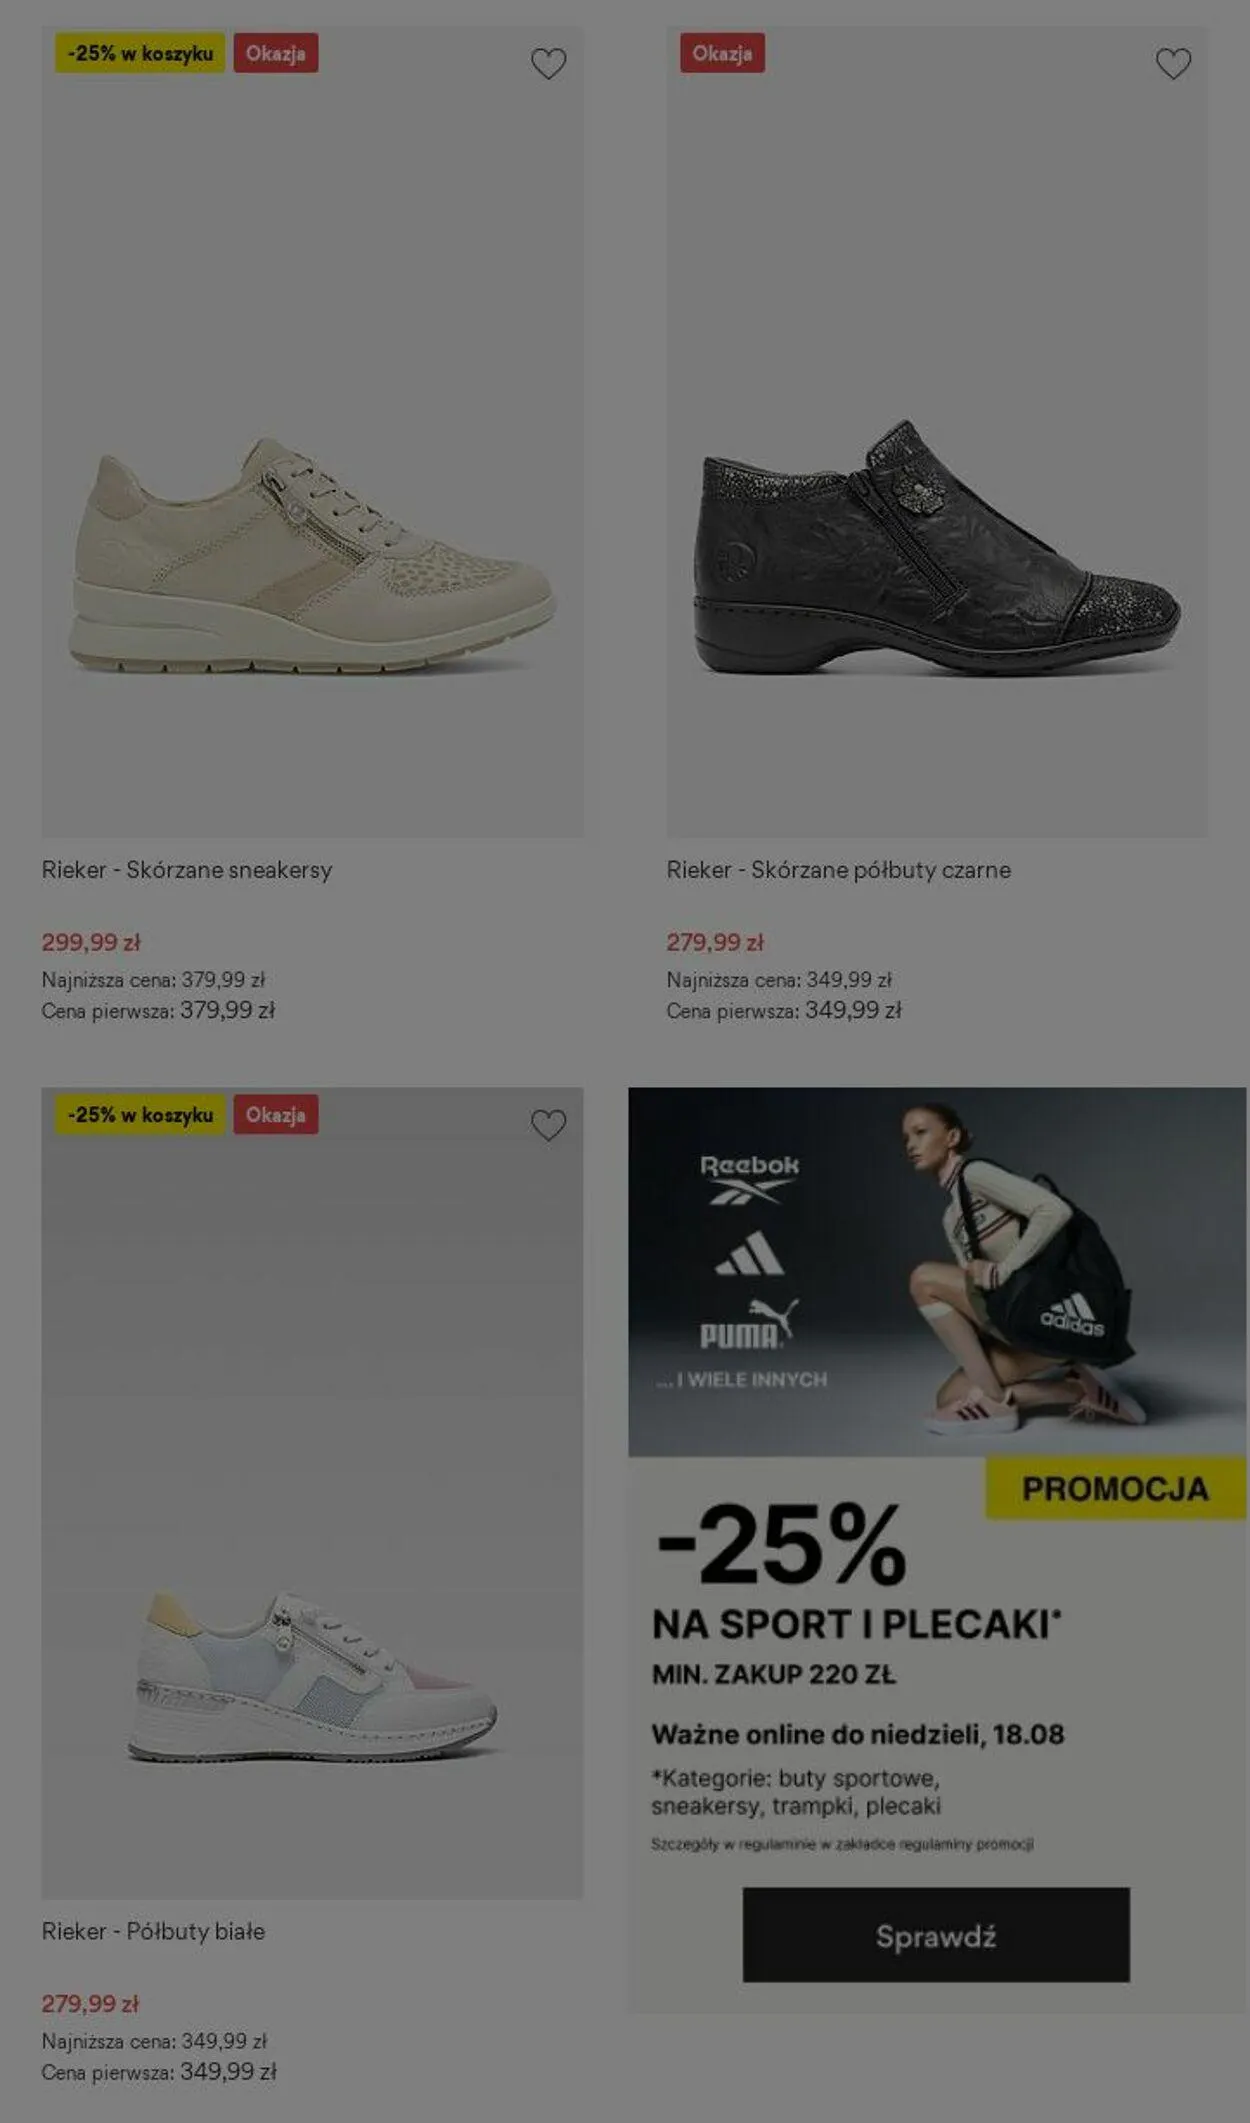Click the Reebok logo in the banner
This screenshot has height=2123, width=1250.
pos(750,1178)
